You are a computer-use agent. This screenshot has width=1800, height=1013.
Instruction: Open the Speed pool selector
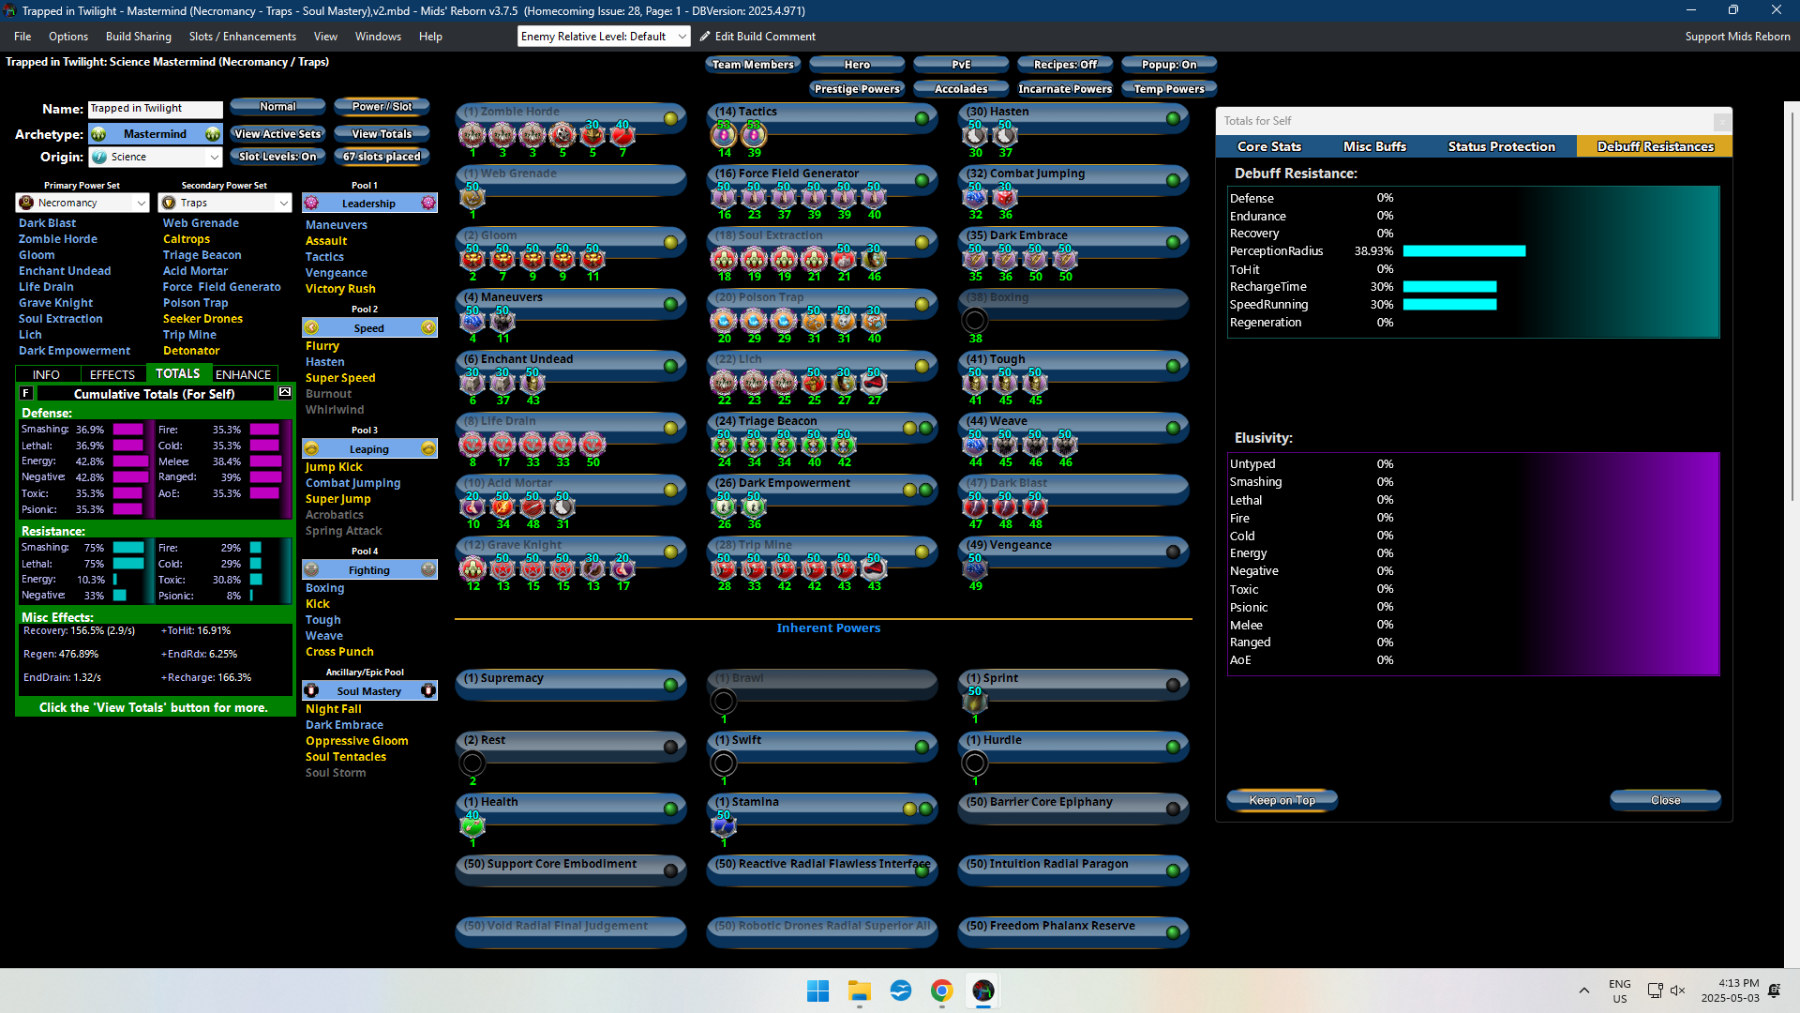370,328
